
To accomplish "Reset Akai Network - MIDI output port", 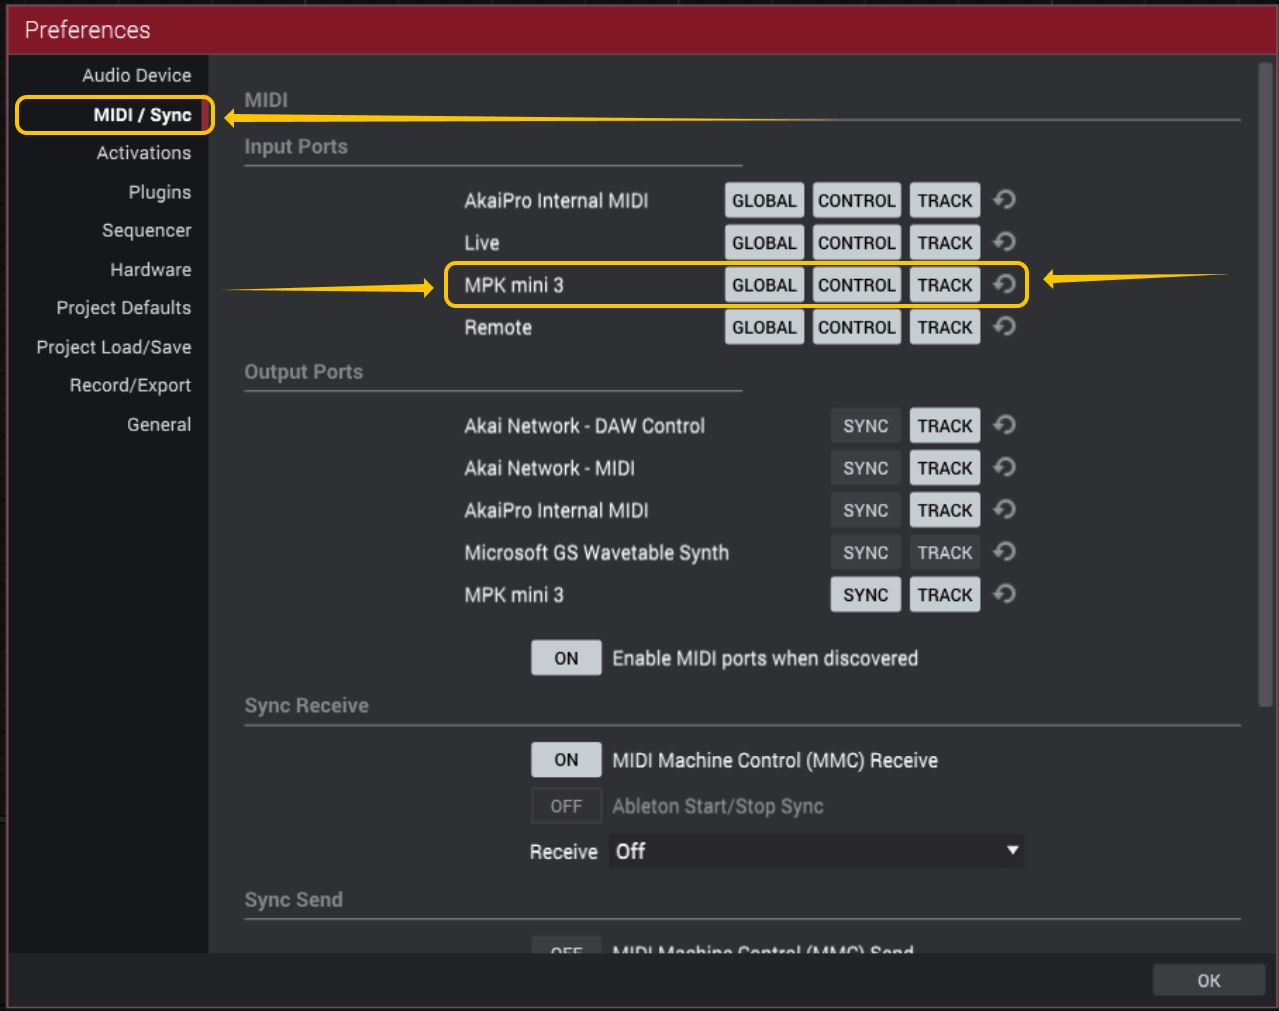I will (x=1005, y=467).
